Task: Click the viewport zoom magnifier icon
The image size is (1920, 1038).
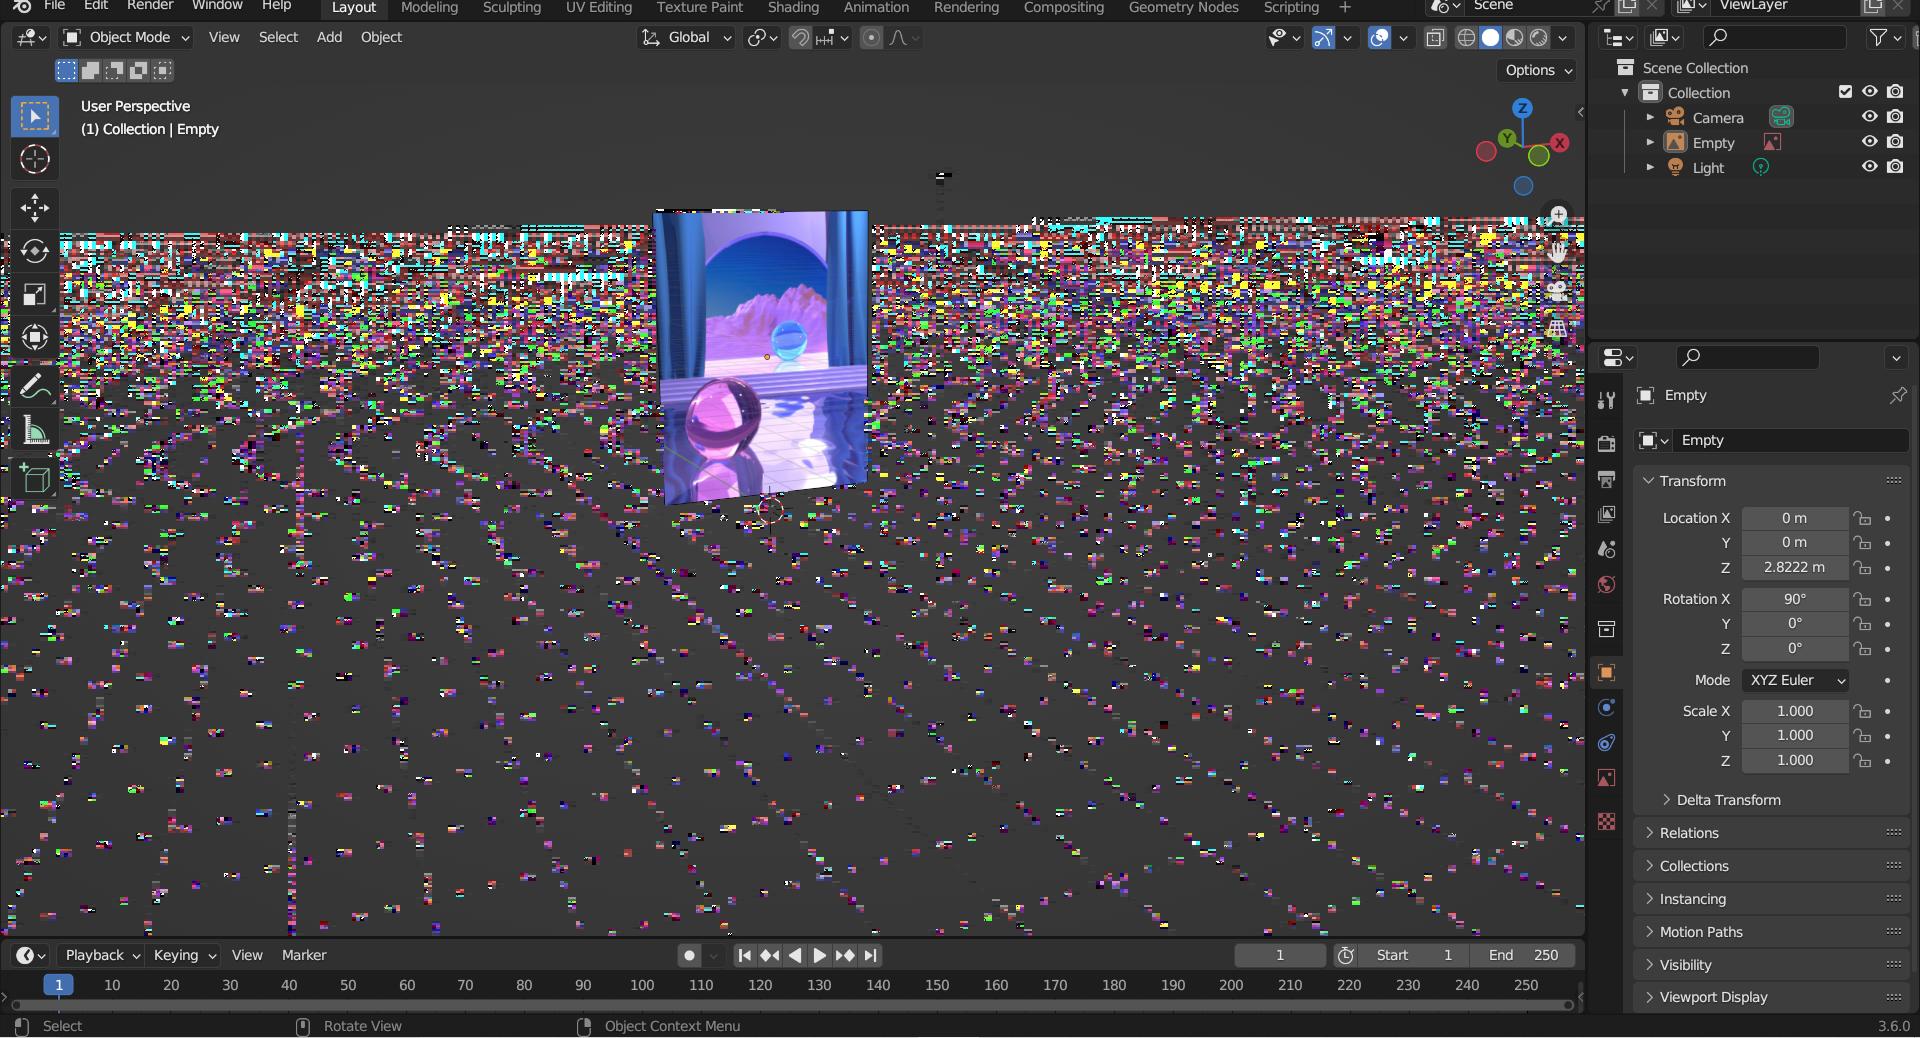Action: (1557, 216)
